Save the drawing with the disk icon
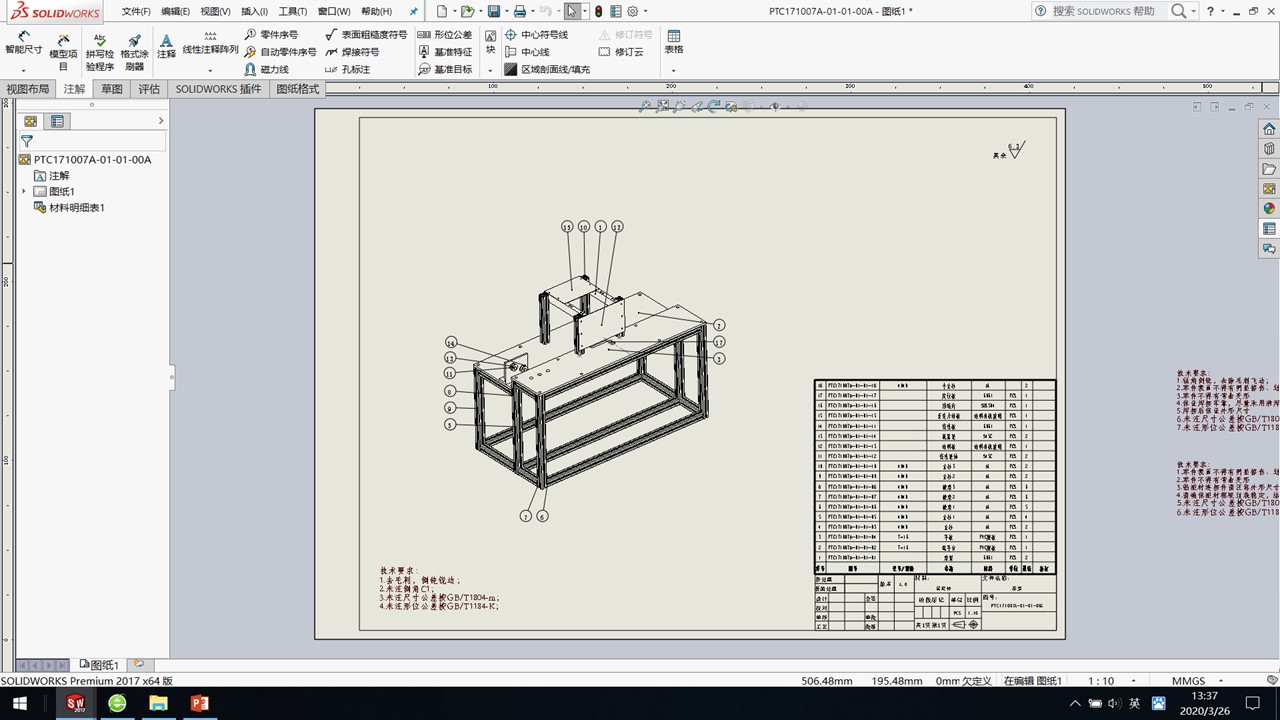The width and height of the screenshot is (1280, 720). coord(493,11)
